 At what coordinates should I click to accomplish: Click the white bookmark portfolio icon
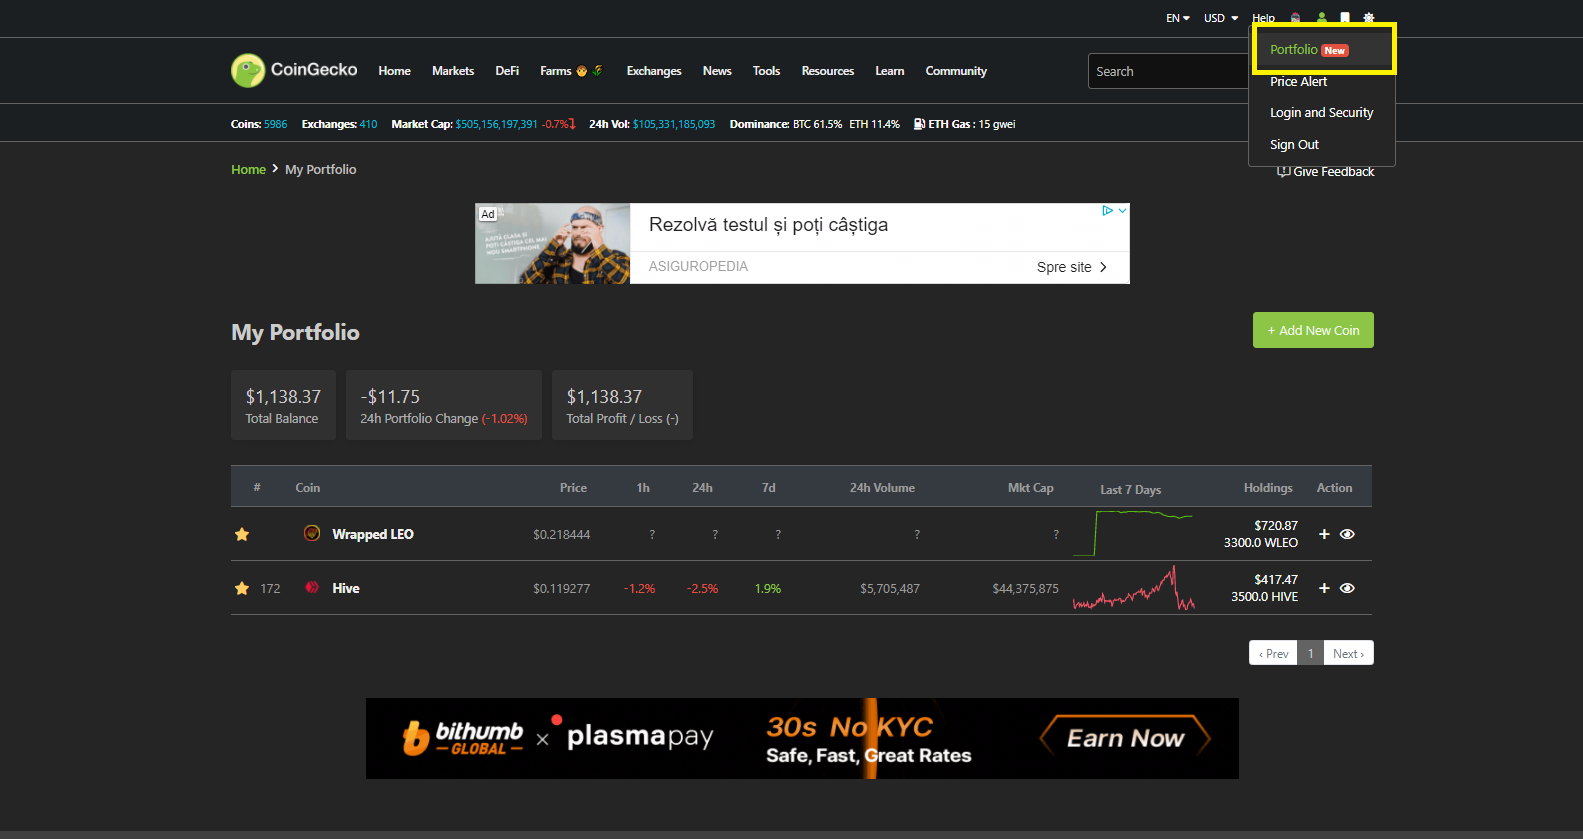click(x=1345, y=18)
